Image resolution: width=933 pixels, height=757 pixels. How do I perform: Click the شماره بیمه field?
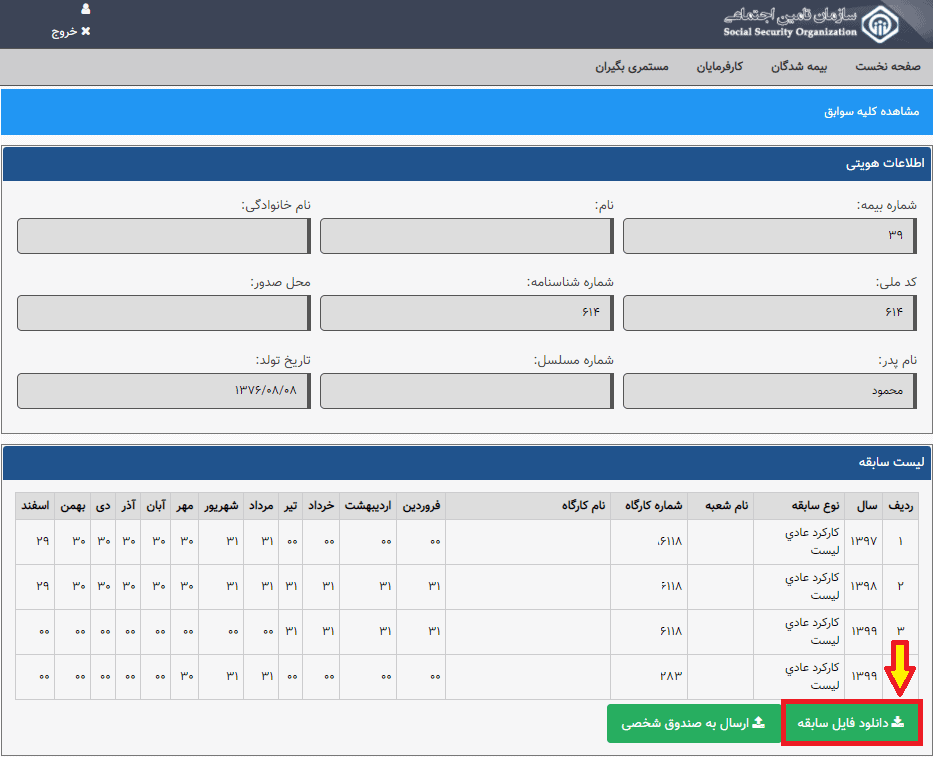(x=769, y=236)
